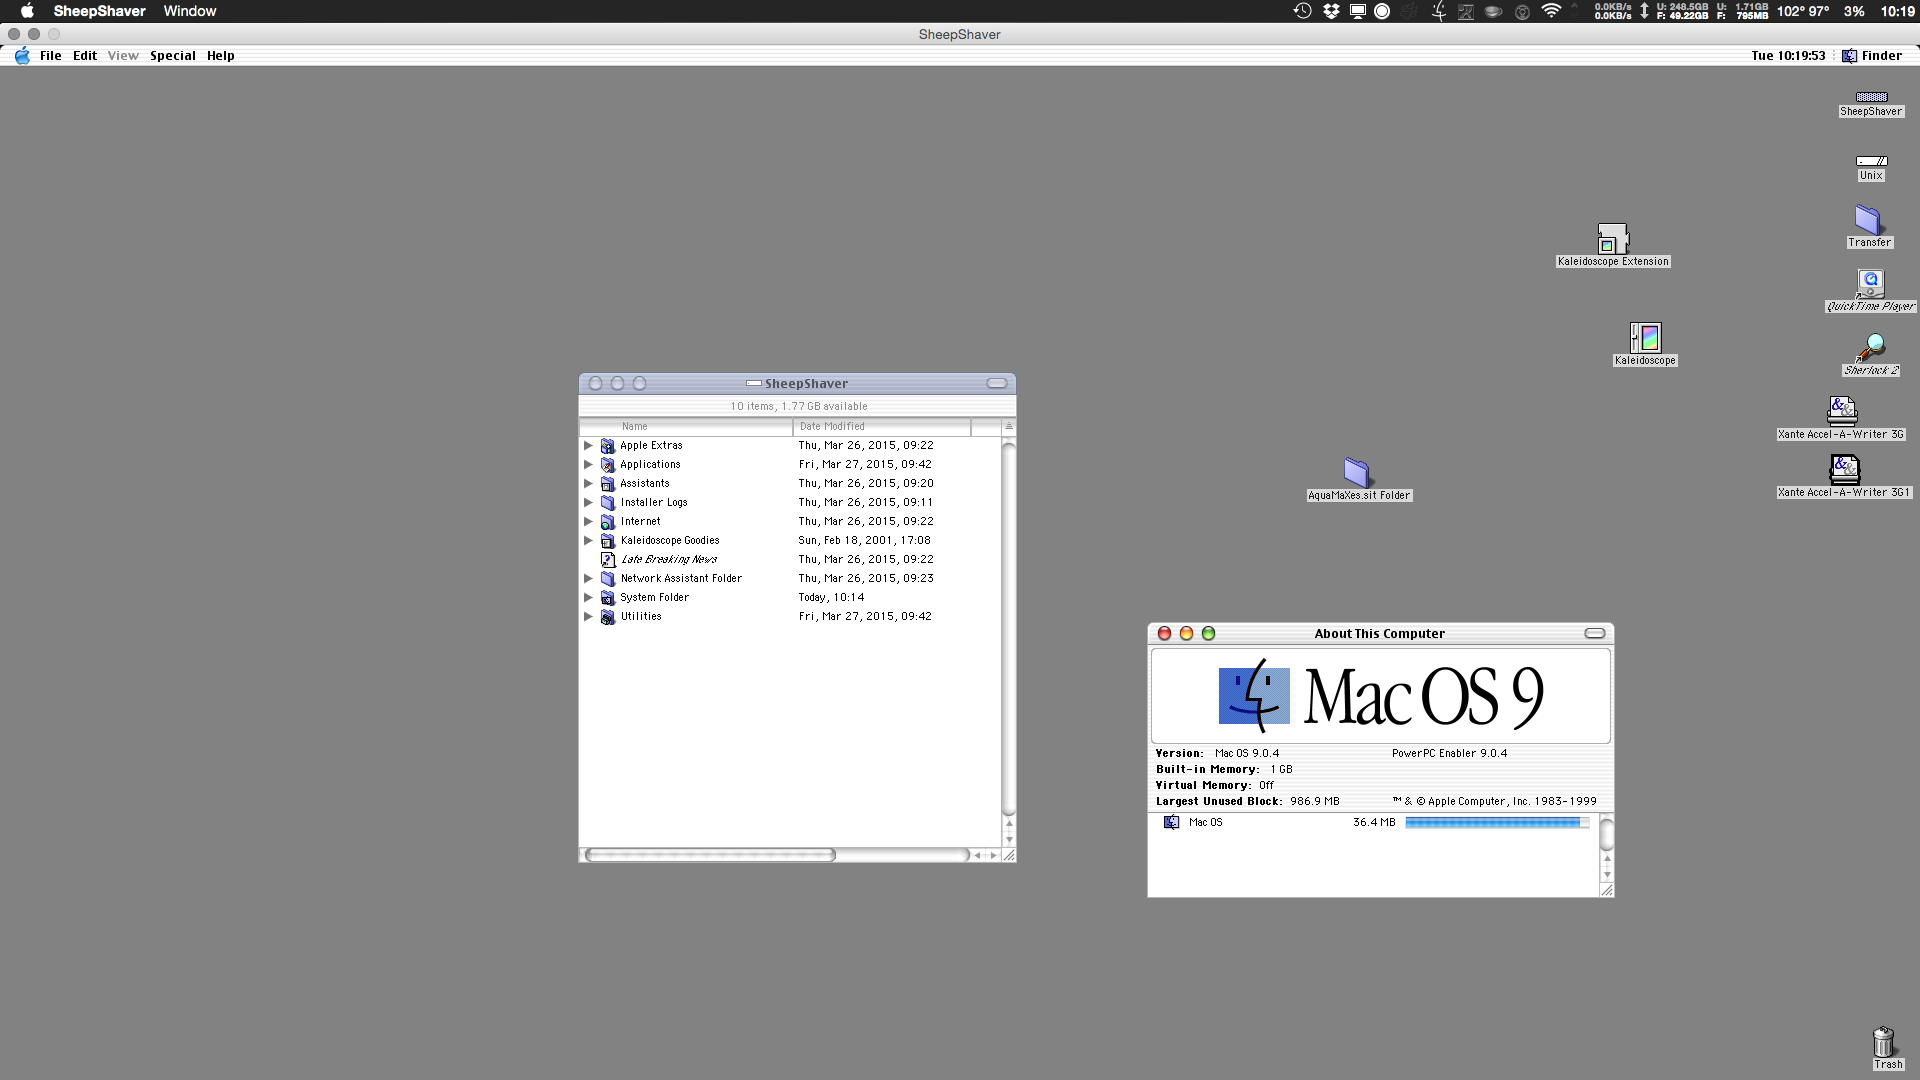Select the Internet folder icon in list

(607, 522)
